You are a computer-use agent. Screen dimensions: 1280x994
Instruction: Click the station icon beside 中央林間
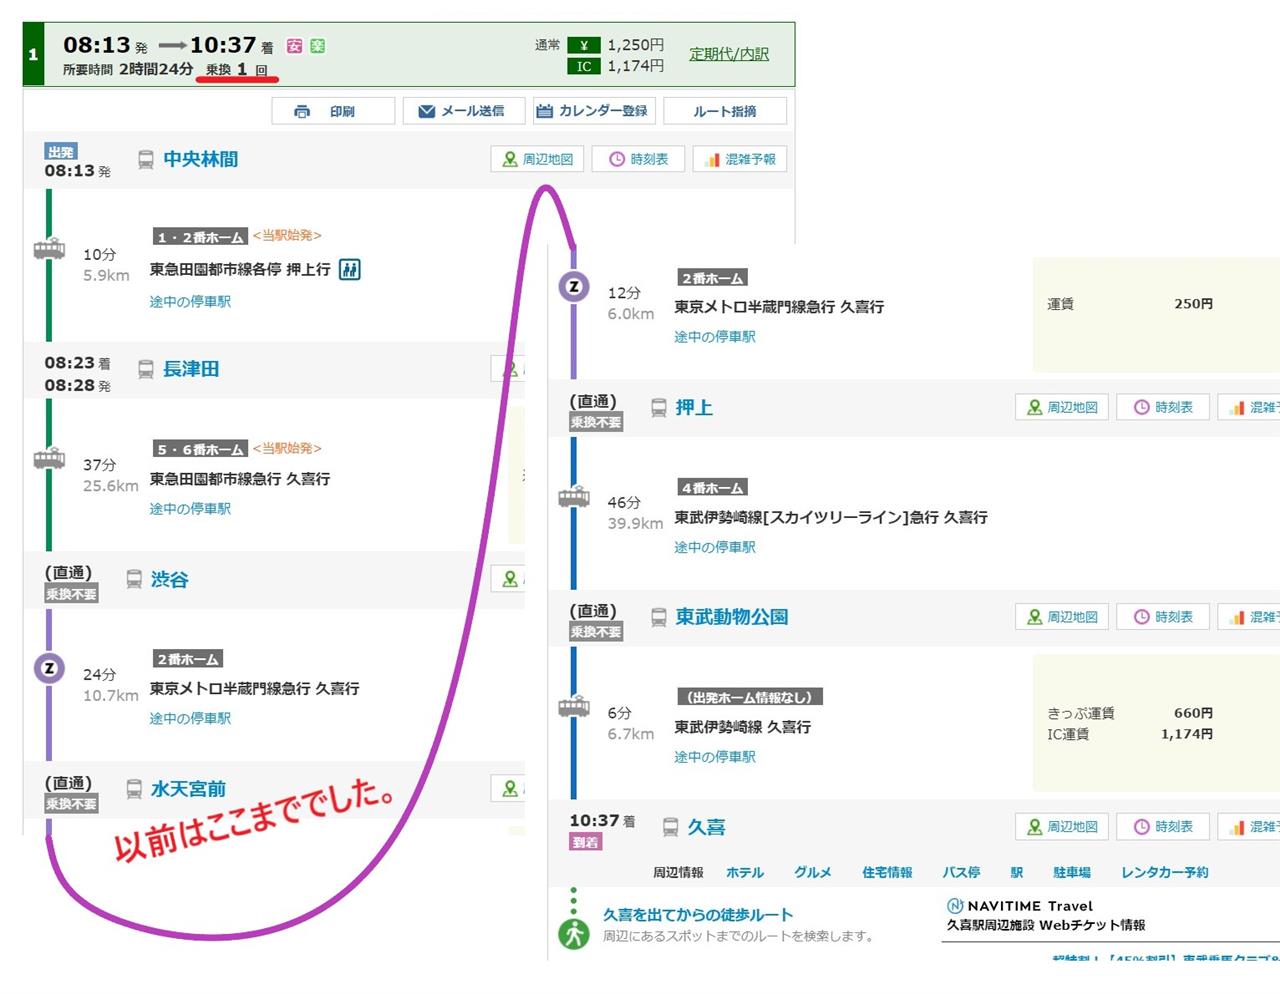(x=145, y=159)
